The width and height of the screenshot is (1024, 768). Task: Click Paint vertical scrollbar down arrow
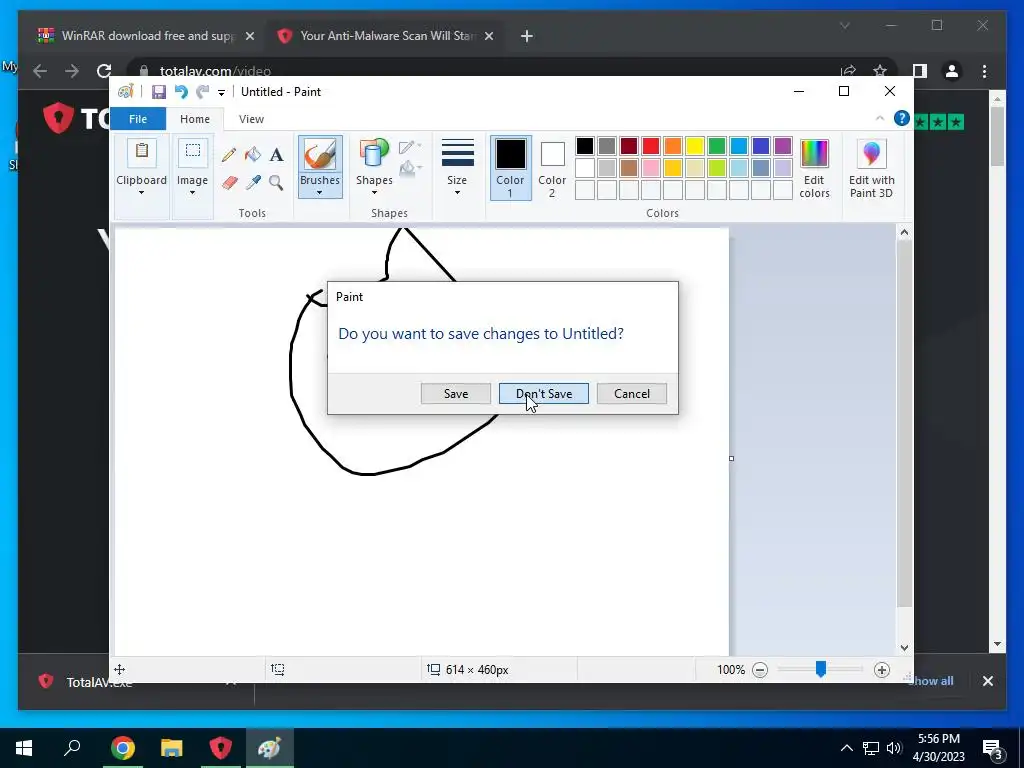pyautogui.click(x=904, y=648)
